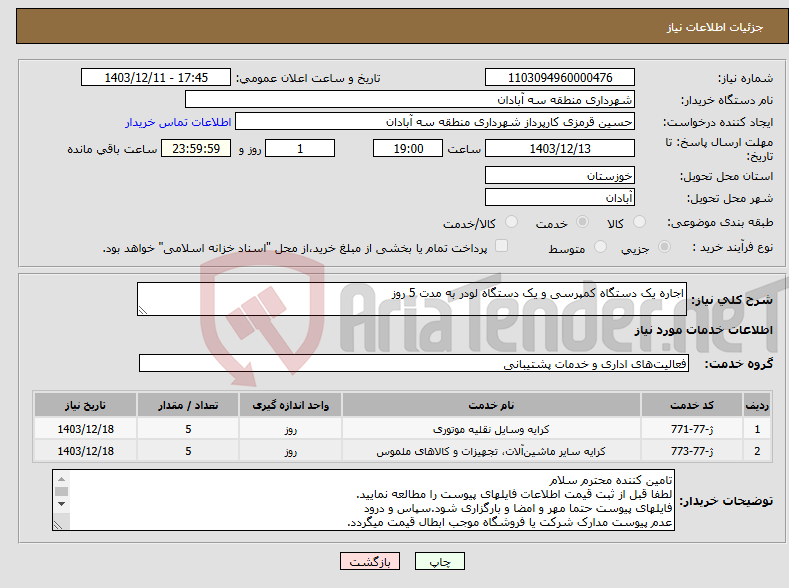Click buyer organization field شهرداری منطقه سه آبادان
The width and height of the screenshot is (789, 588).
pos(410,100)
